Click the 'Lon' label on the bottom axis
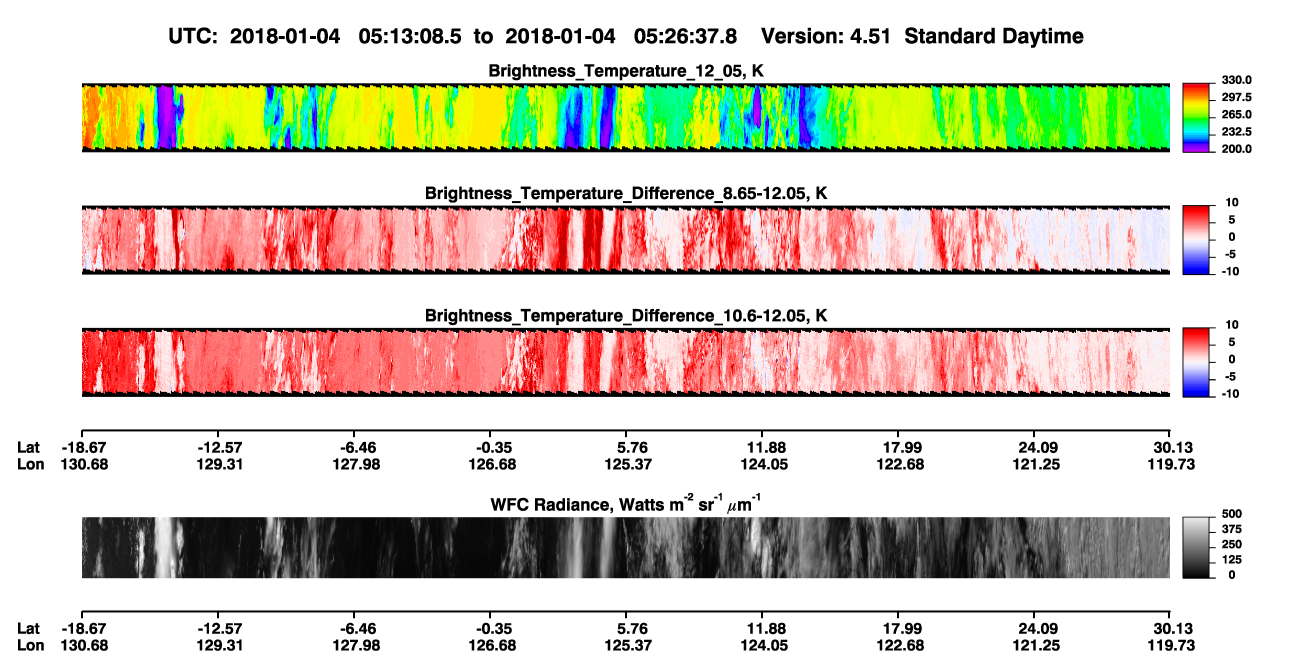The image size is (1300, 667). [30, 646]
